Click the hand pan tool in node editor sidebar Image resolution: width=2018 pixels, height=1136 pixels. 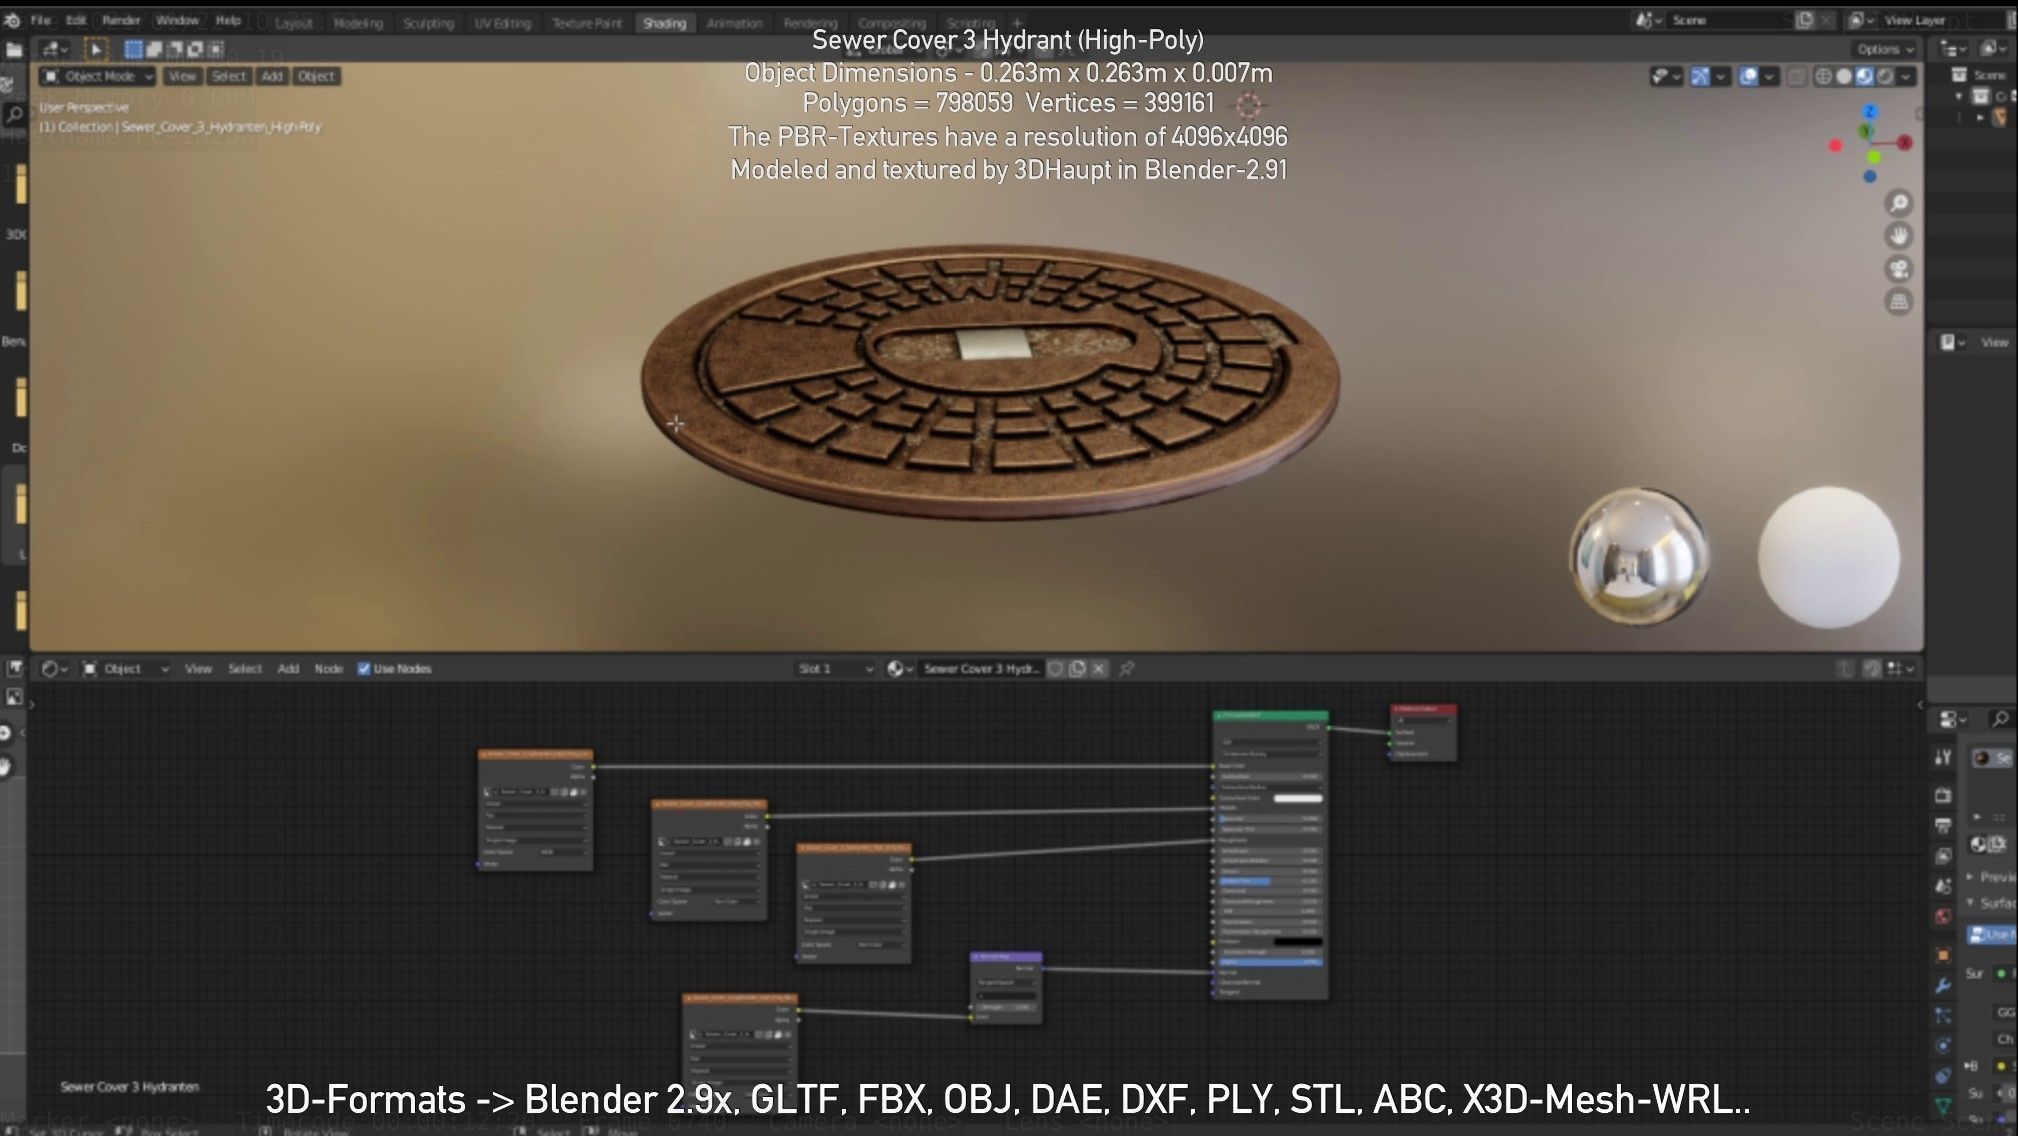(x=7, y=767)
